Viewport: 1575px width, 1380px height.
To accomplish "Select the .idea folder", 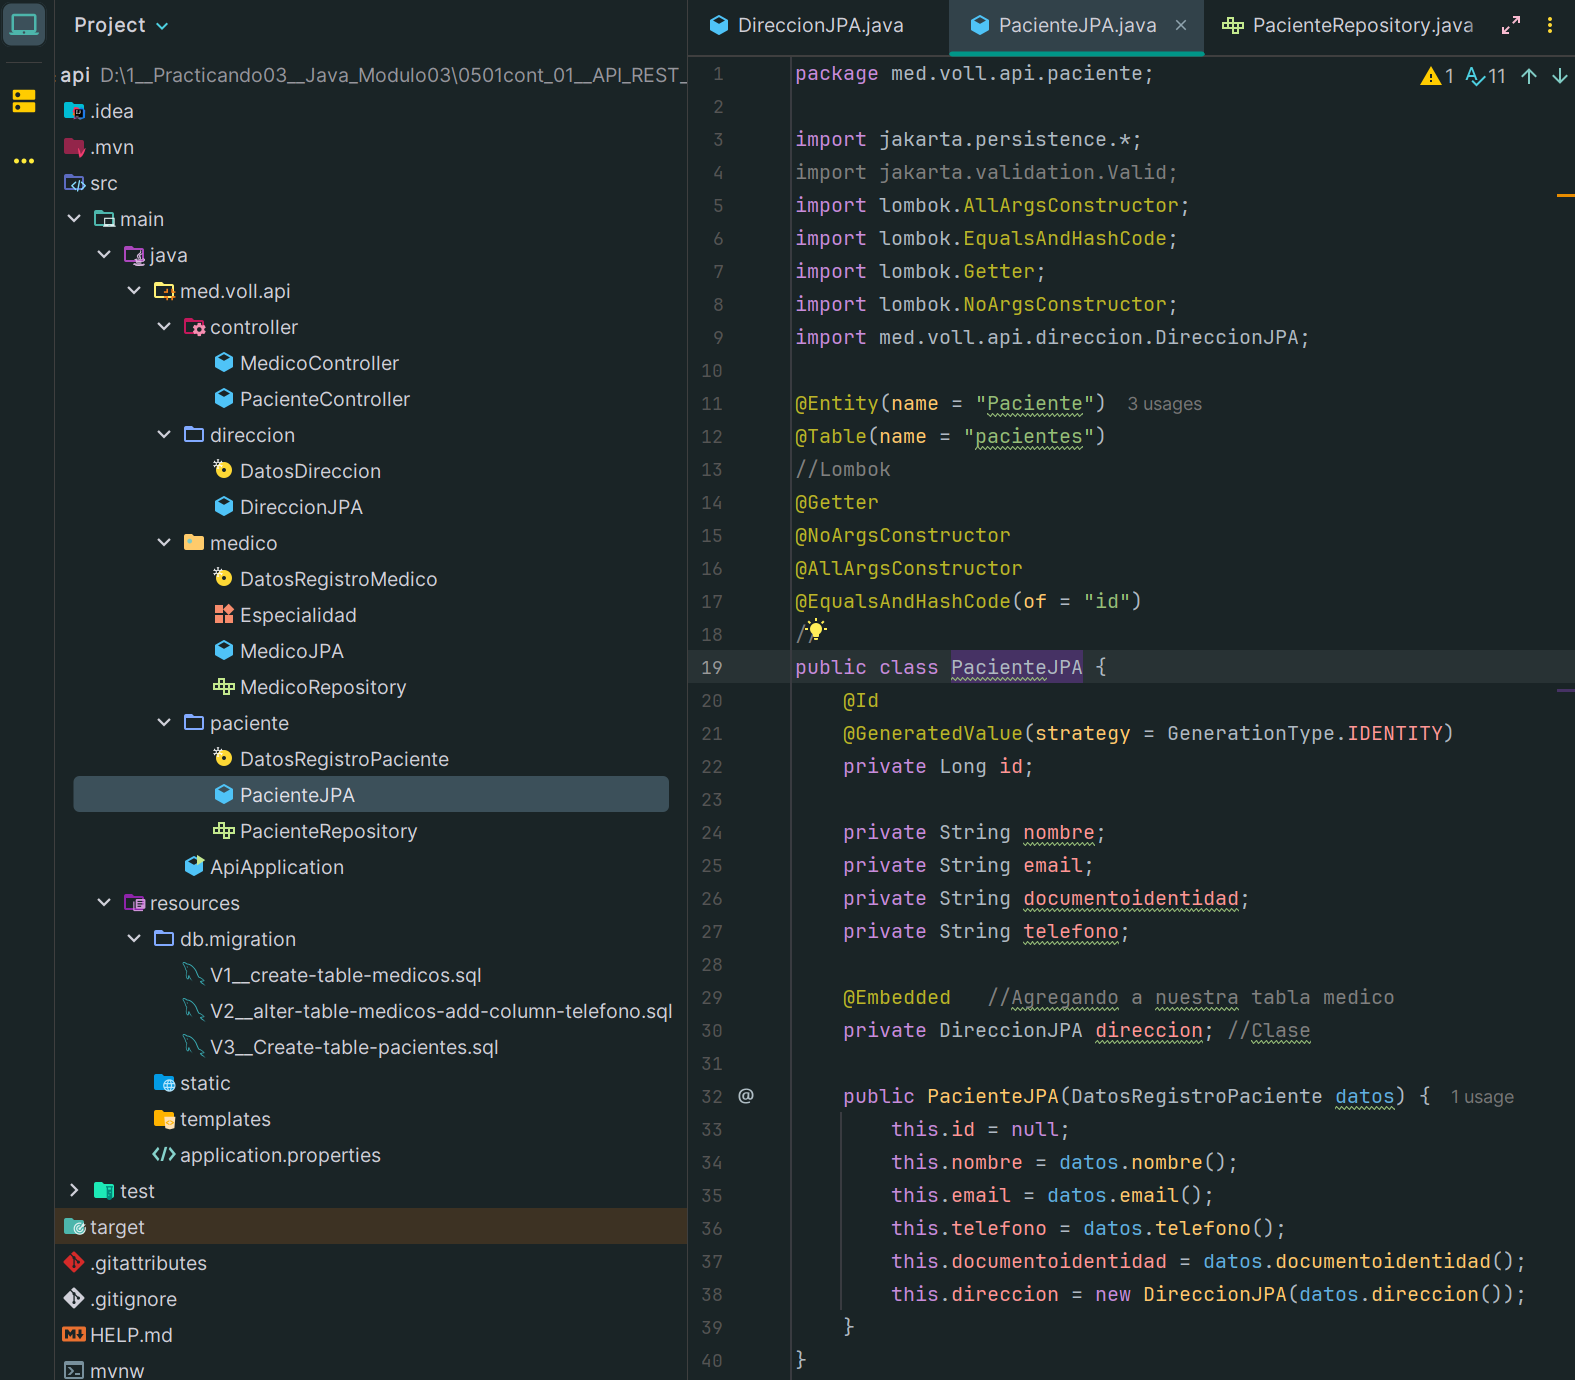I will pyautogui.click(x=99, y=111).
